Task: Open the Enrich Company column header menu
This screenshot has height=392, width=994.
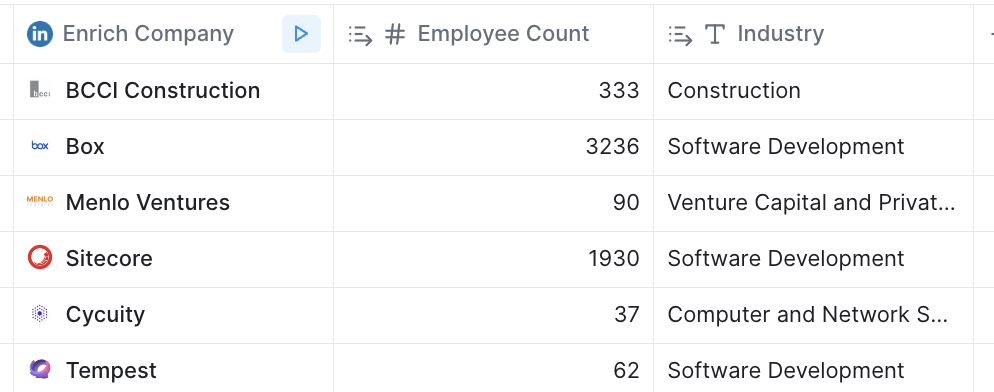Action: tap(148, 34)
